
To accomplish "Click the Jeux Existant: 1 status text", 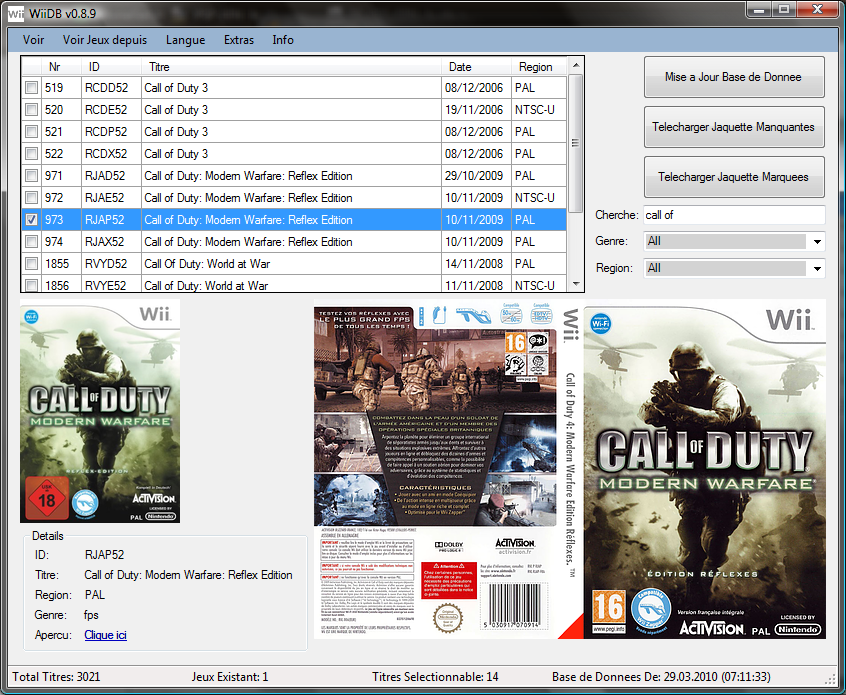I will pyautogui.click(x=230, y=677).
